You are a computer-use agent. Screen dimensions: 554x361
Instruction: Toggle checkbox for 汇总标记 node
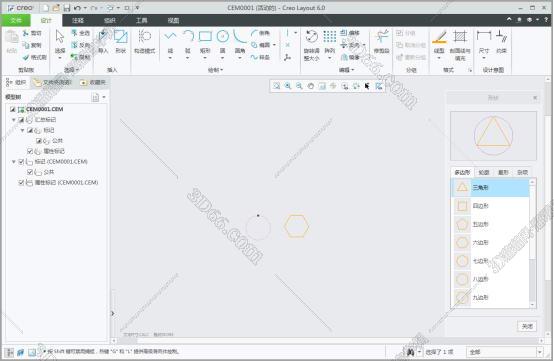(x=21, y=120)
